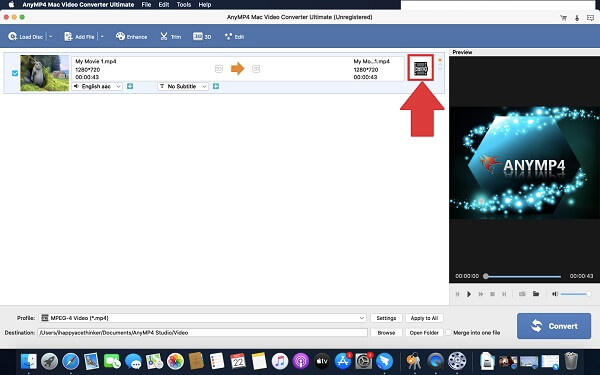The width and height of the screenshot is (600, 375).
Task: Take a snapshot of the preview
Action: pos(522,294)
